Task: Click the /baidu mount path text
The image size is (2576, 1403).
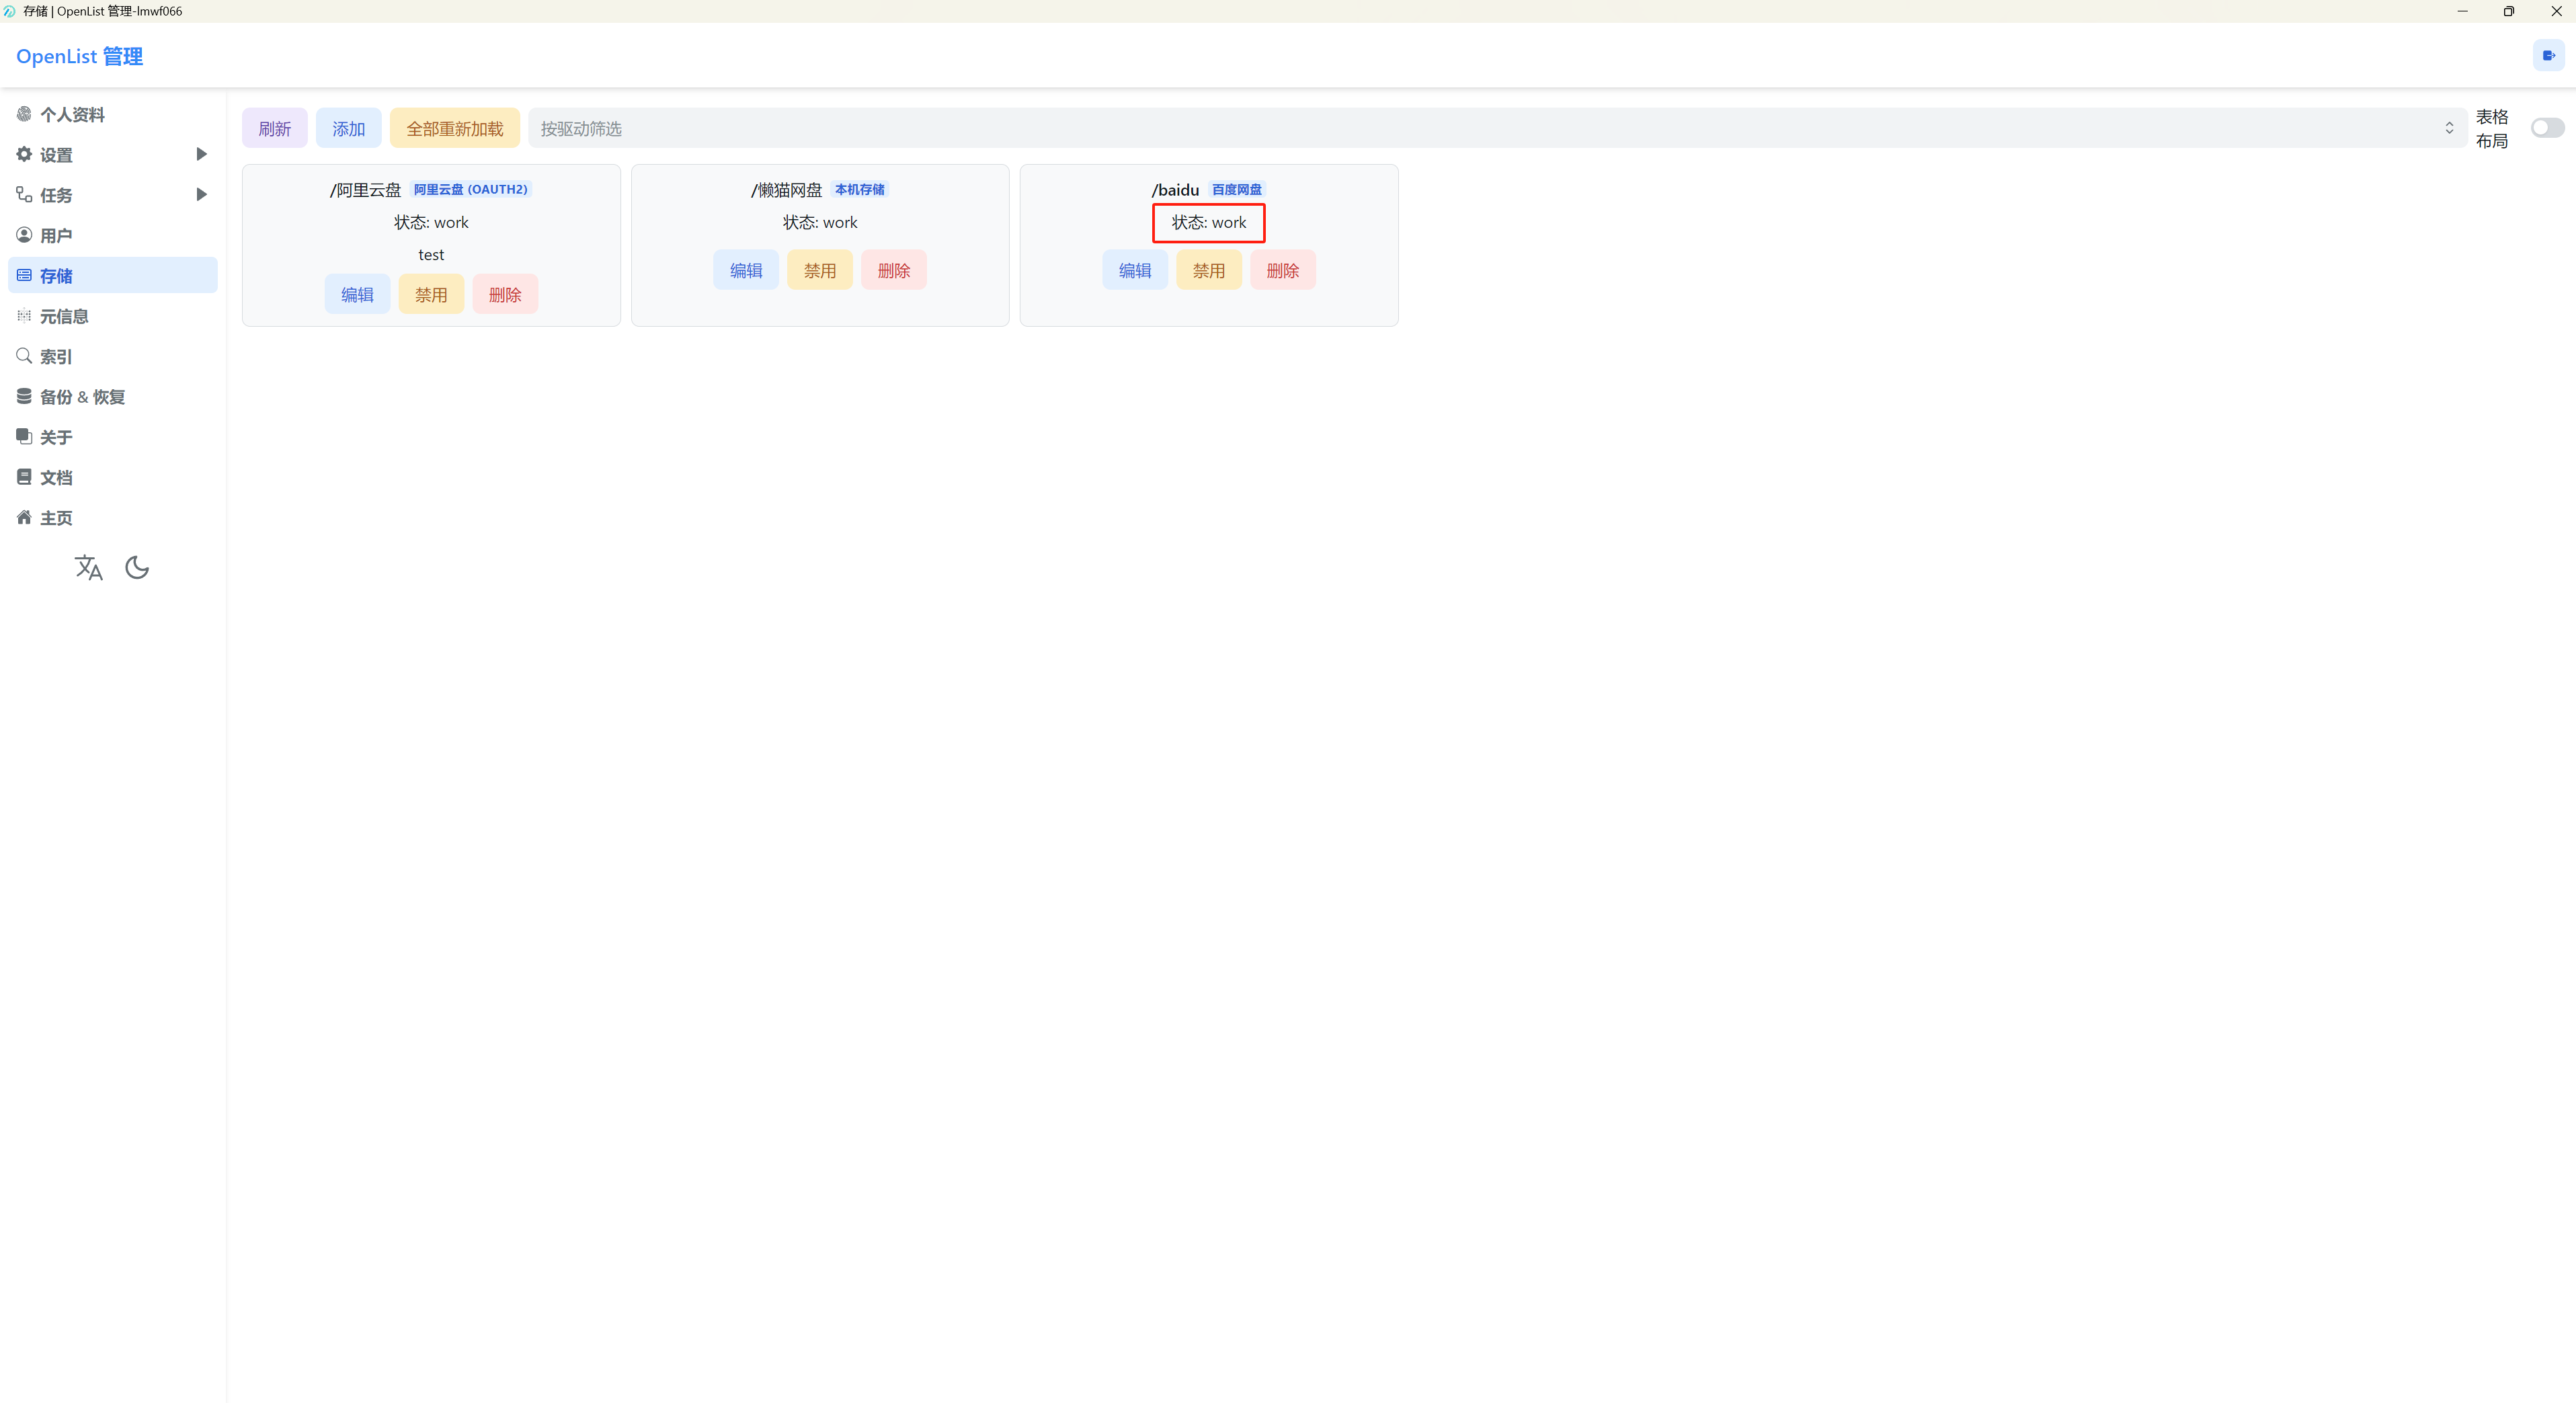Action: coord(1175,190)
